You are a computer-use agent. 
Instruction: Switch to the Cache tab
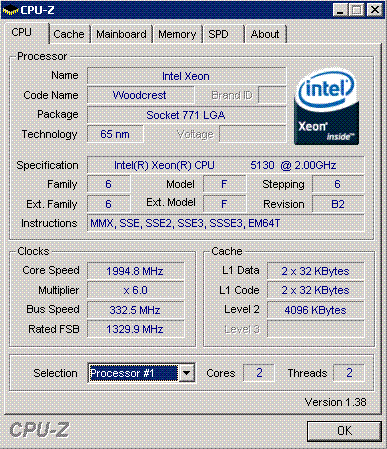coord(69,34)
